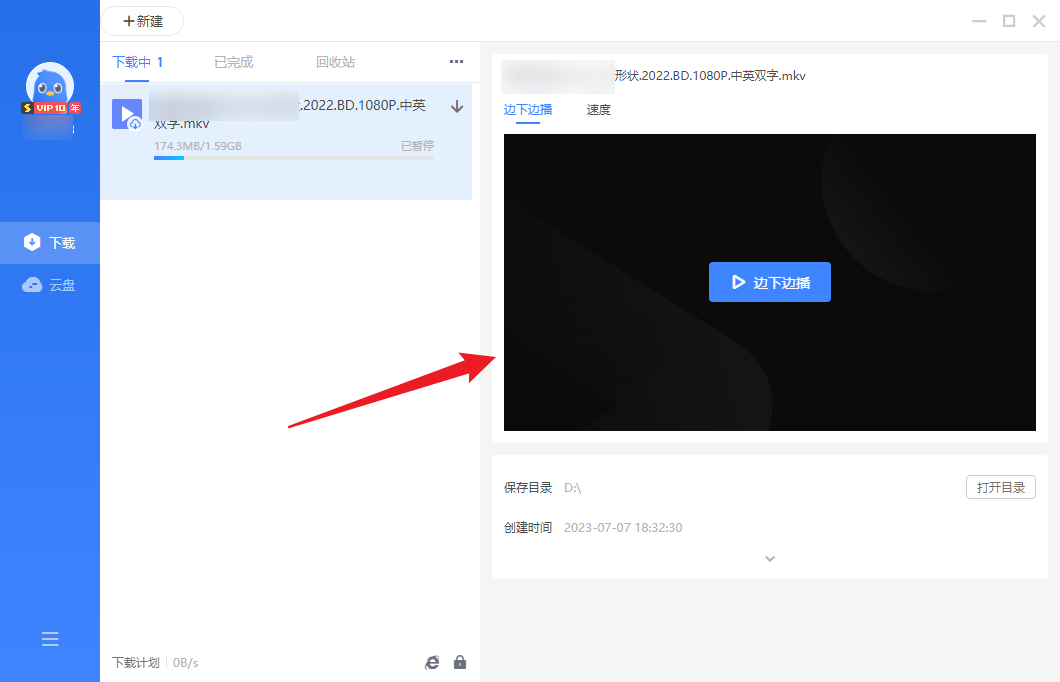Screen dimensions: 1060x682
Task: Open the user avatar profile
Action: 50,84
